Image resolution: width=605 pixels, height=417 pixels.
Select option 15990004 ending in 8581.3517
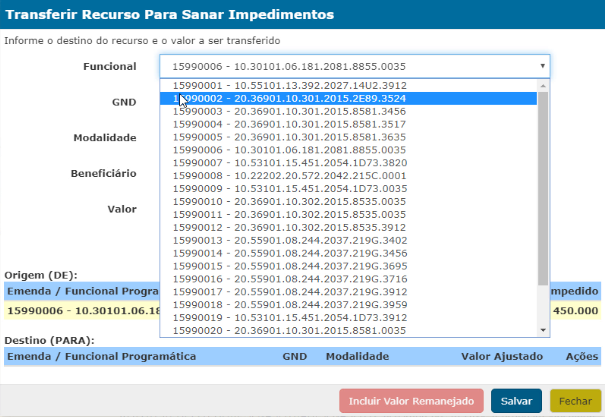[x=288, y=124]
